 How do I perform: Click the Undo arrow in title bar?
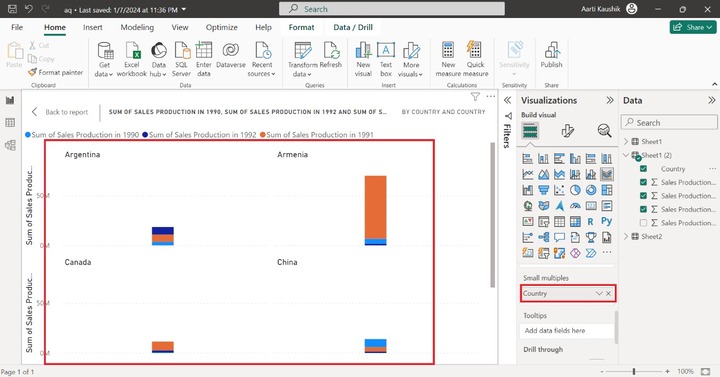28,9
